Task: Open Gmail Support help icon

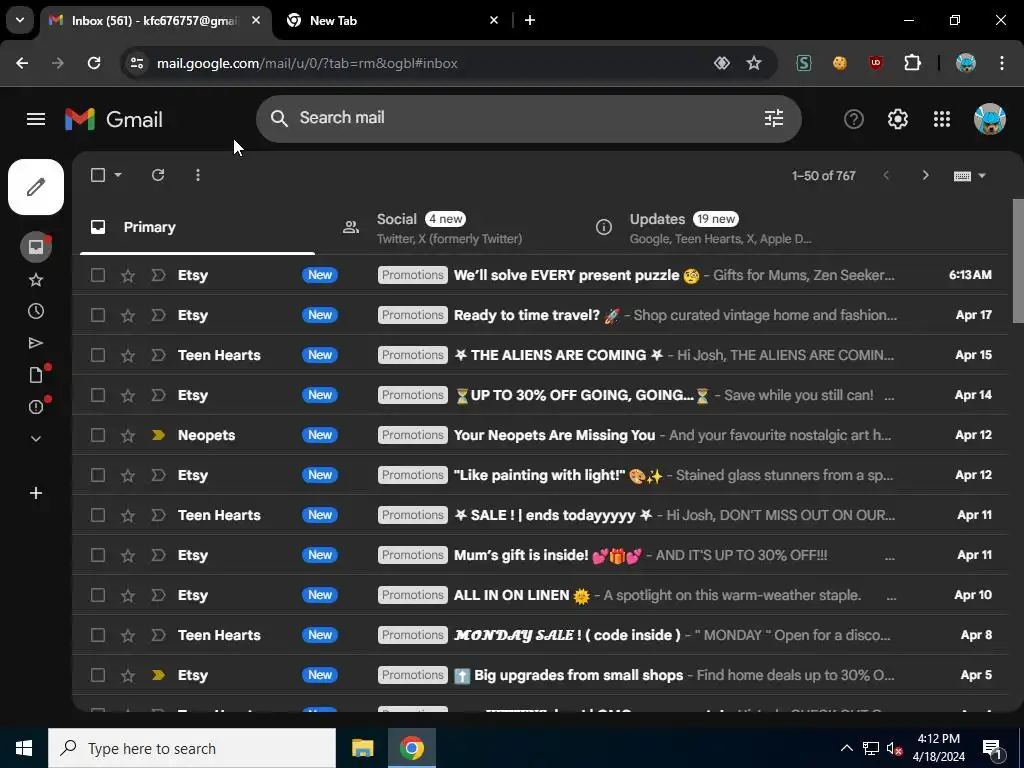Action: point(854,119)
